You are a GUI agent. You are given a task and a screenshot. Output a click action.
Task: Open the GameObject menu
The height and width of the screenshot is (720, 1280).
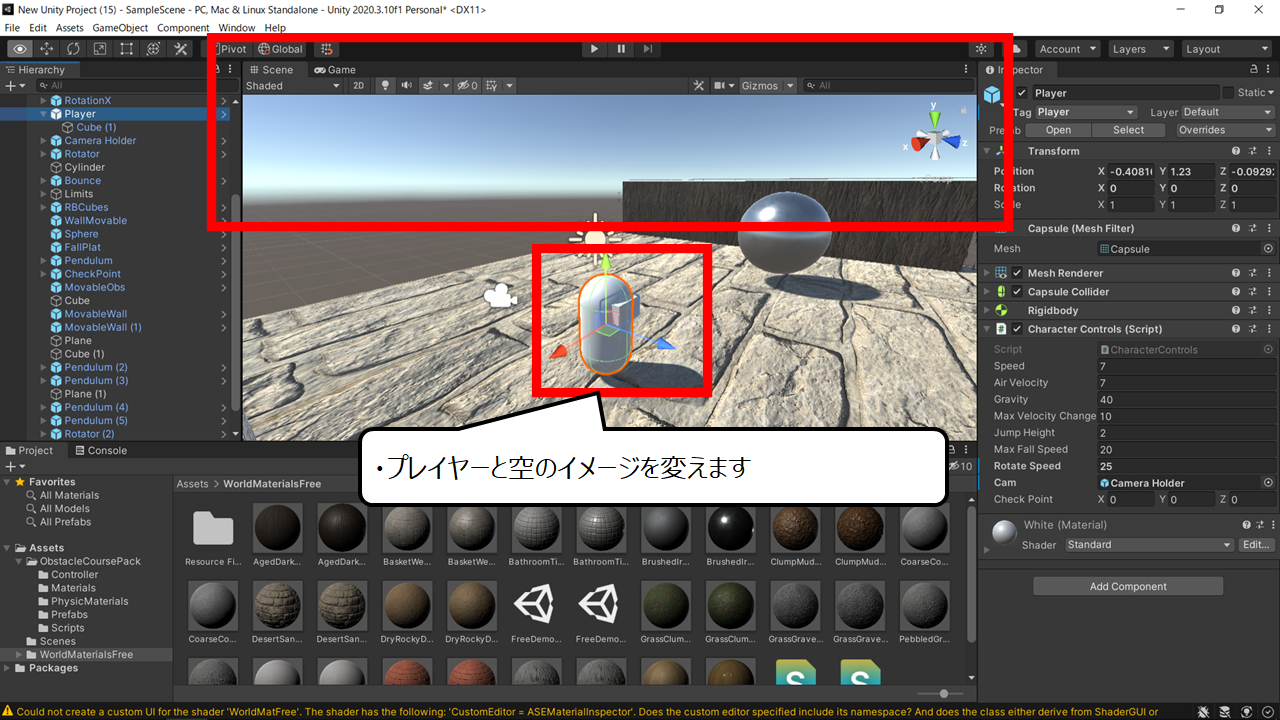click(x=120, y=28)
